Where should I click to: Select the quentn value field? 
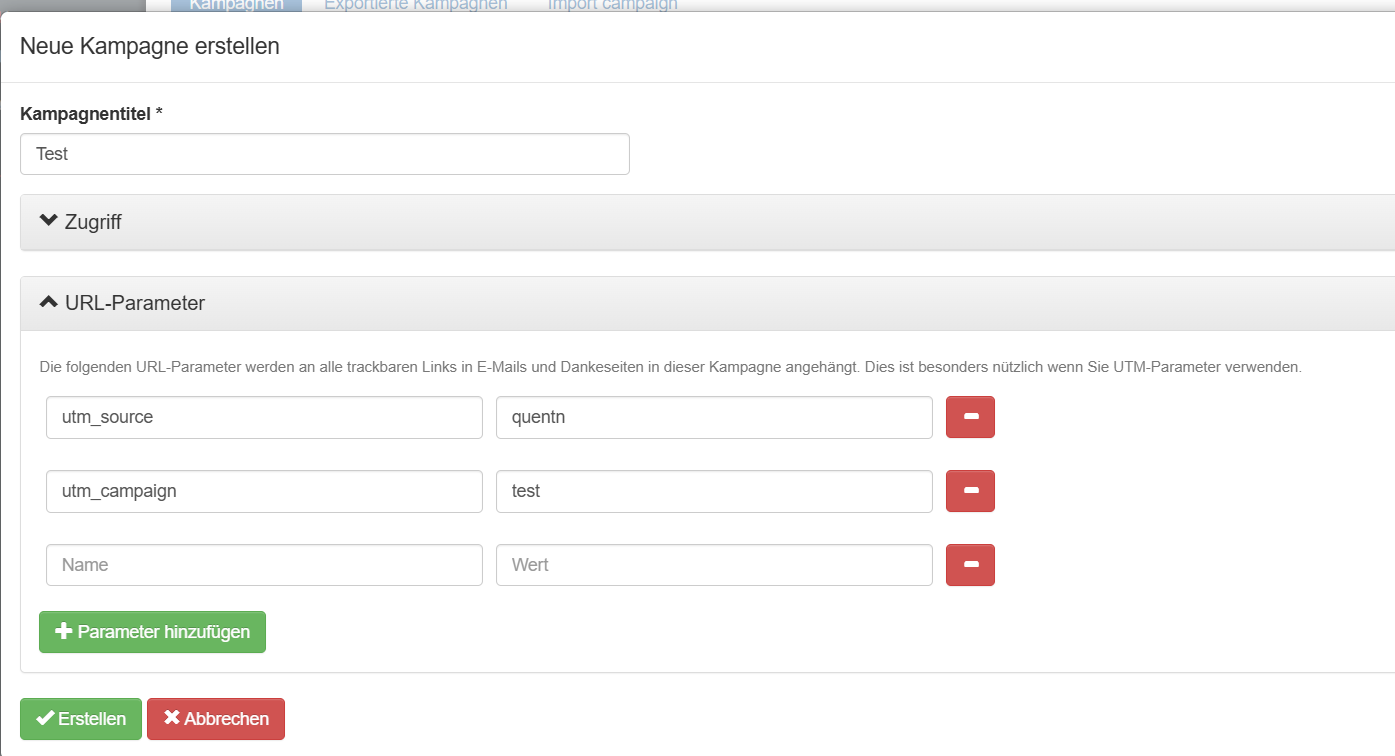(x=714, y=417)
